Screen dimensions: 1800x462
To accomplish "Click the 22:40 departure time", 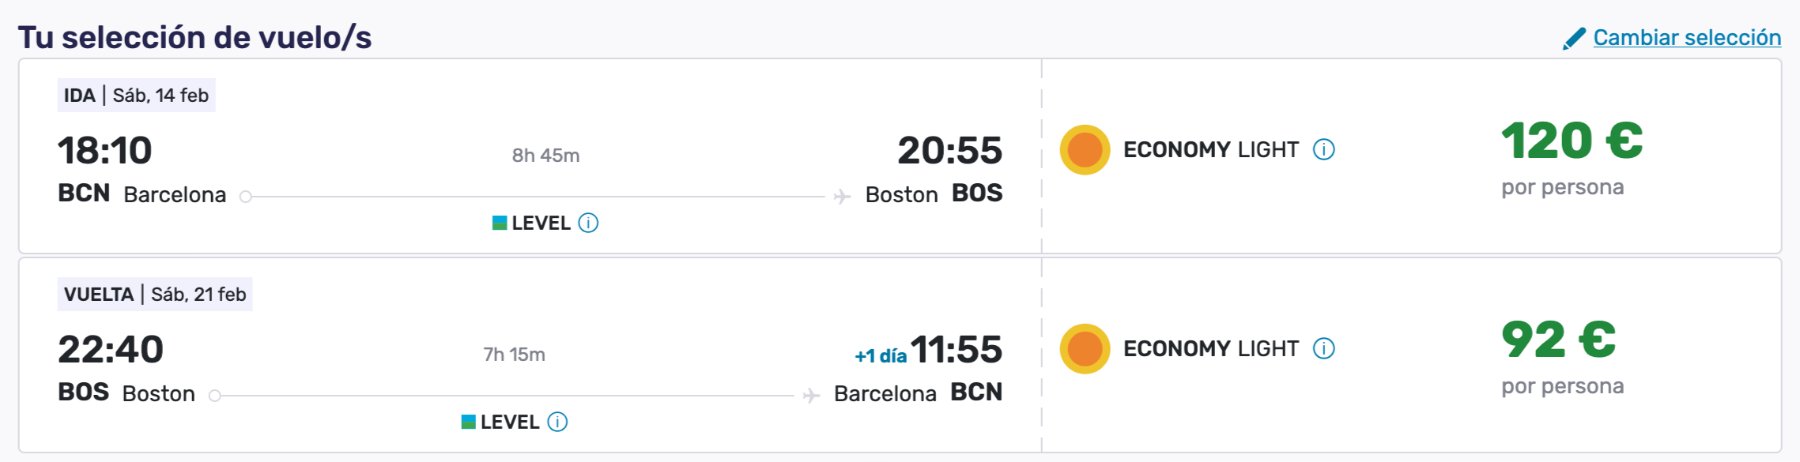I will (x=110, y=350).
